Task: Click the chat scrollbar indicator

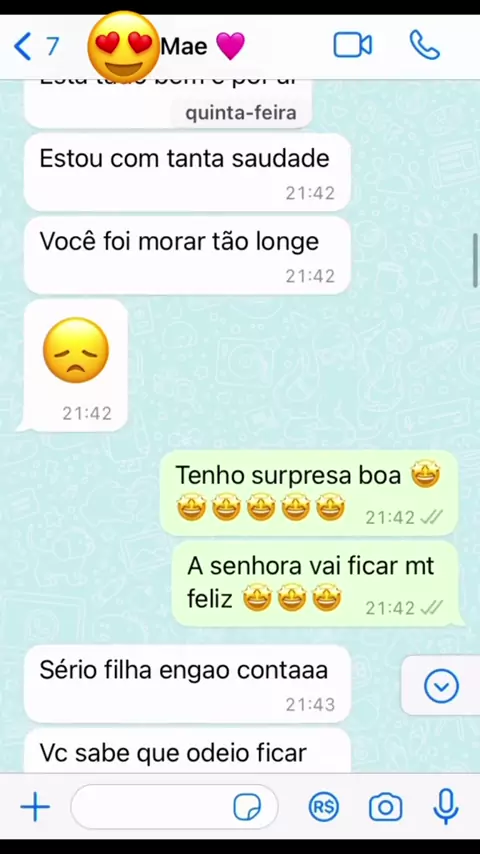Action: tap(476, 260)
